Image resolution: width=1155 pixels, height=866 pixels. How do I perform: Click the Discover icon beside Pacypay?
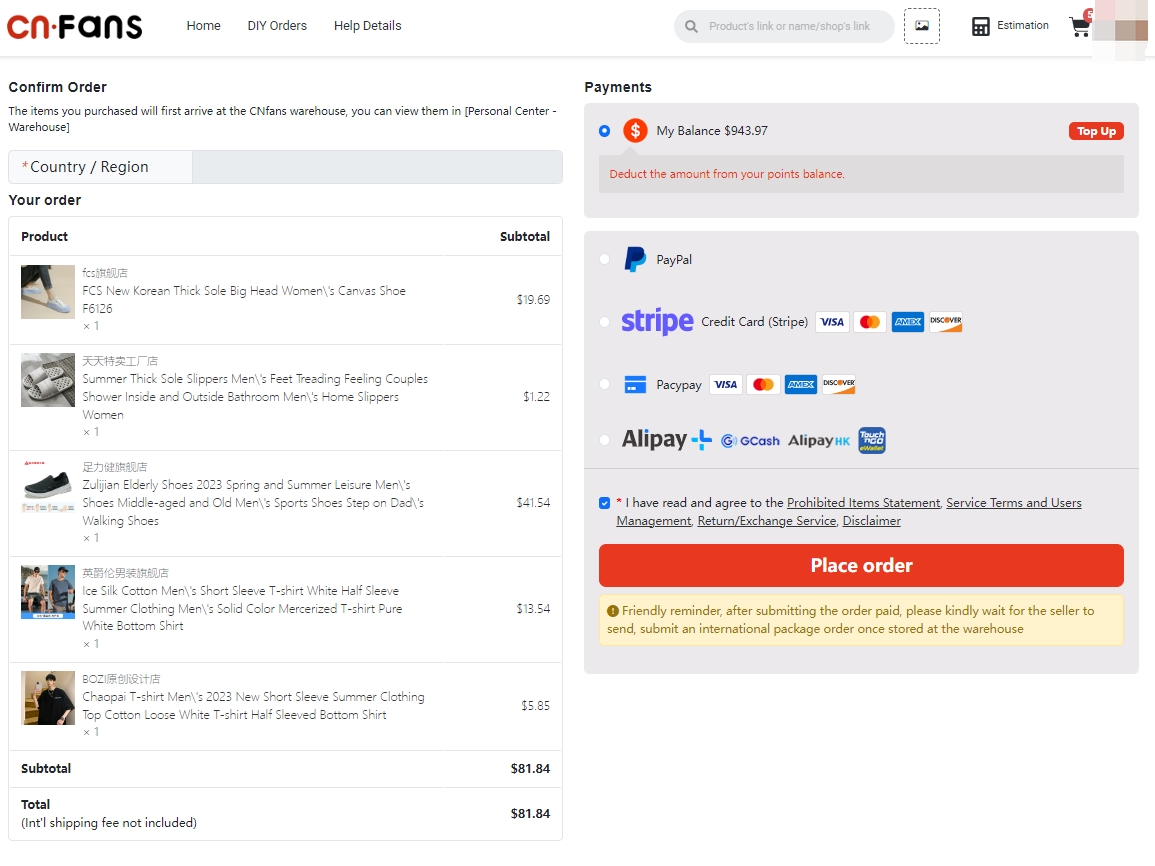839,384
